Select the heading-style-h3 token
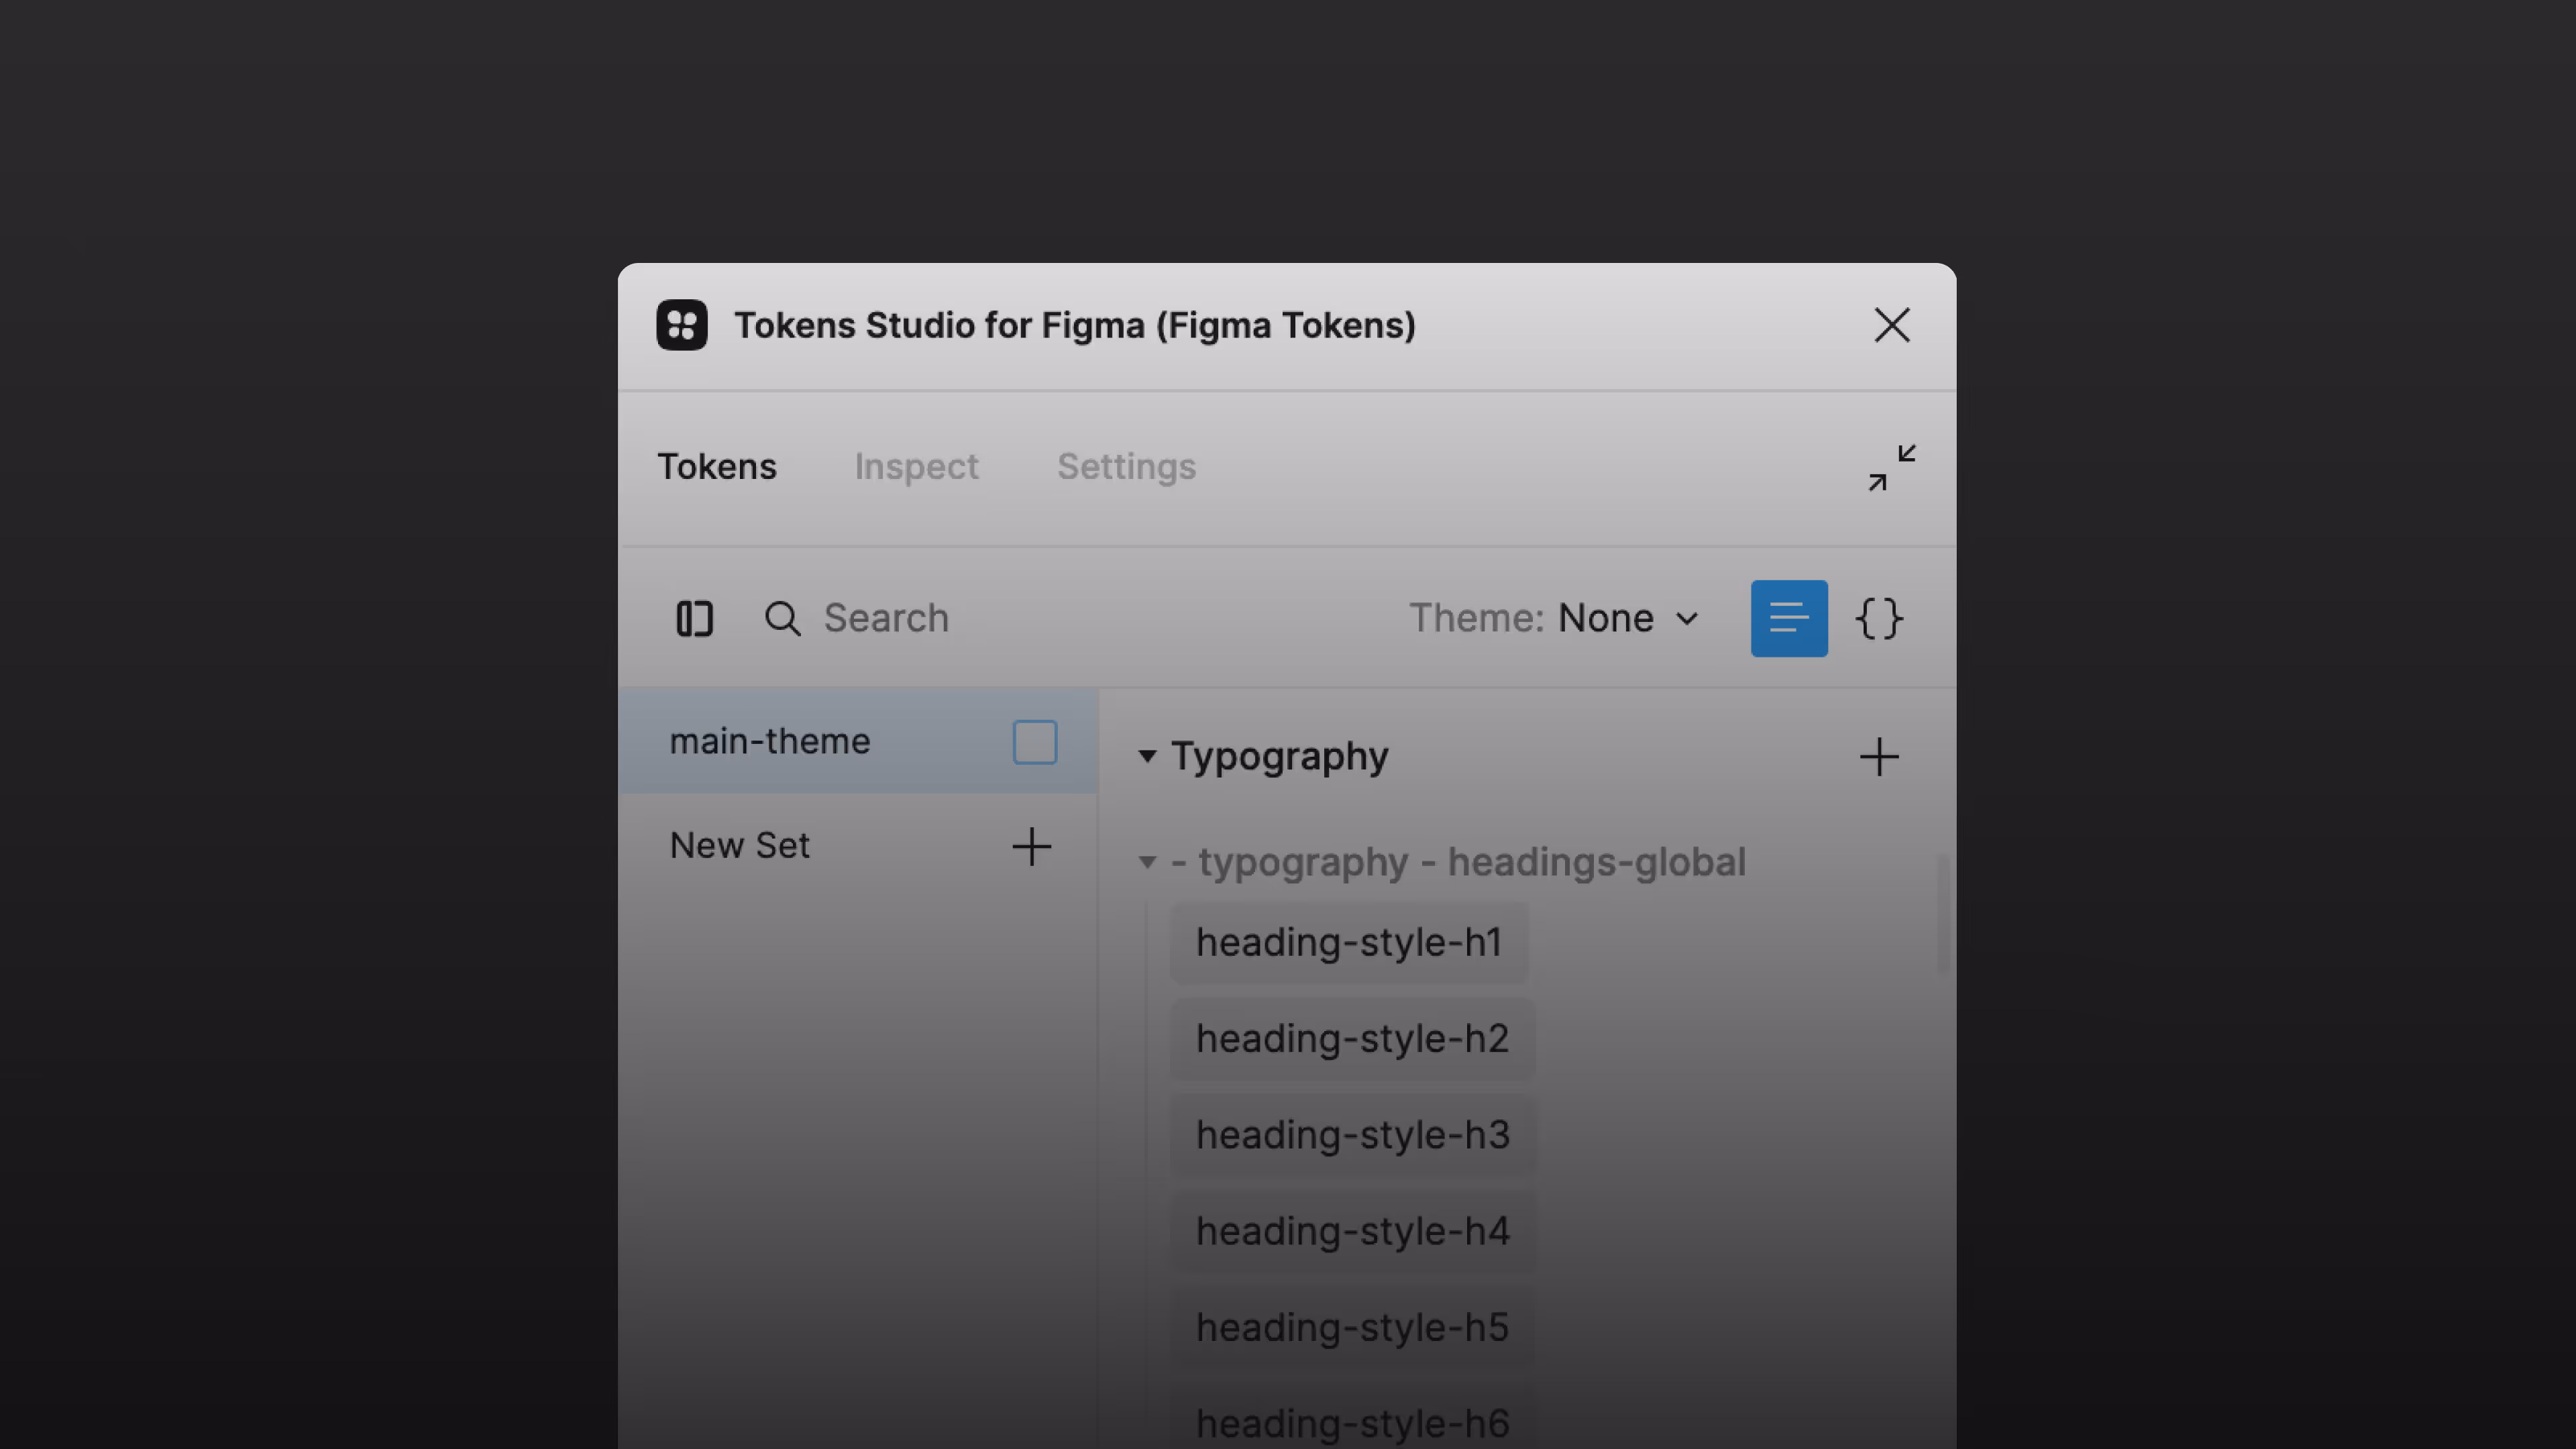This screenshot has width=2576, height=1449. coord(1352,1135)
